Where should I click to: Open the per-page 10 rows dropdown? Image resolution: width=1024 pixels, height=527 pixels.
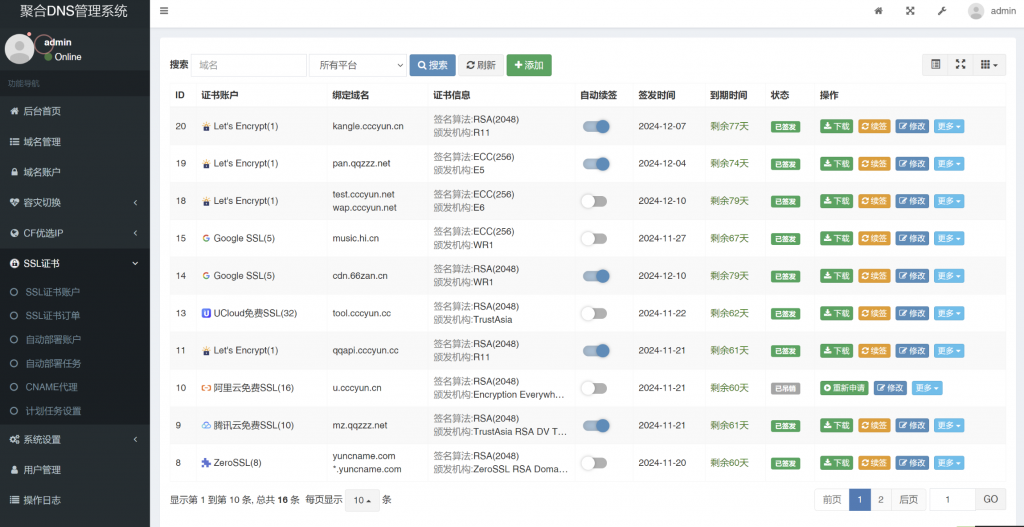[x=362, y=500]
